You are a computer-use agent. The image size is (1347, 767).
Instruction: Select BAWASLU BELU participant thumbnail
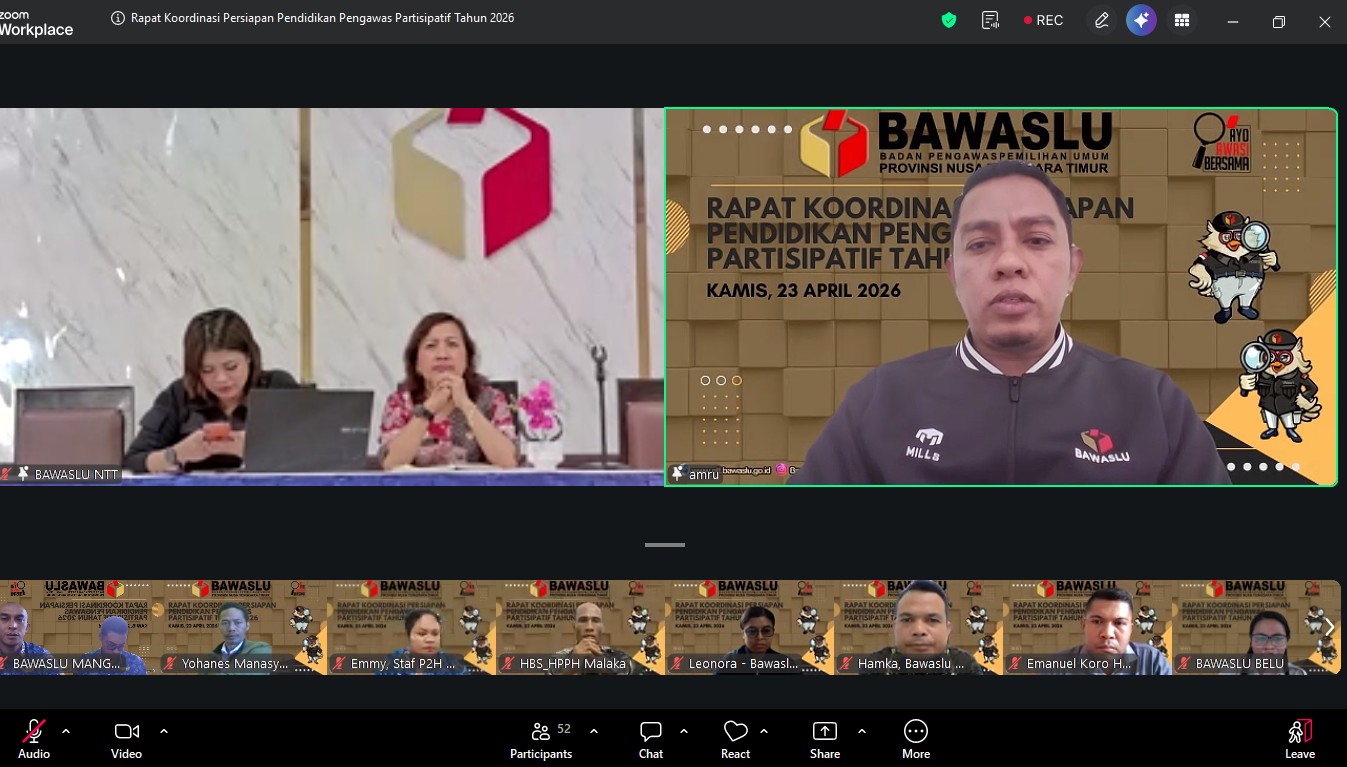[1257, 627]
